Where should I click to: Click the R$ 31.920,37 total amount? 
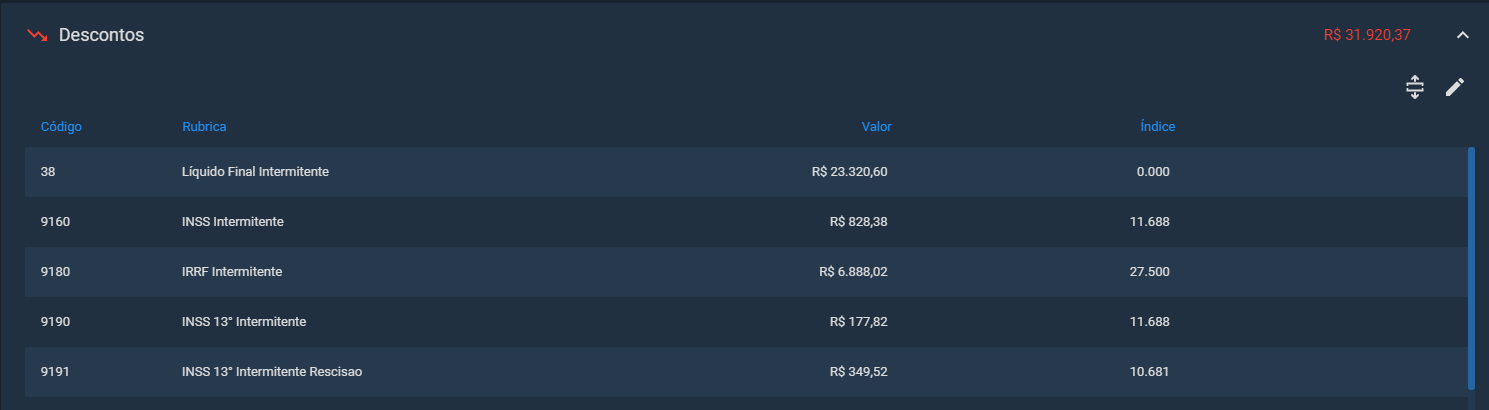[x=1367, y=35]
